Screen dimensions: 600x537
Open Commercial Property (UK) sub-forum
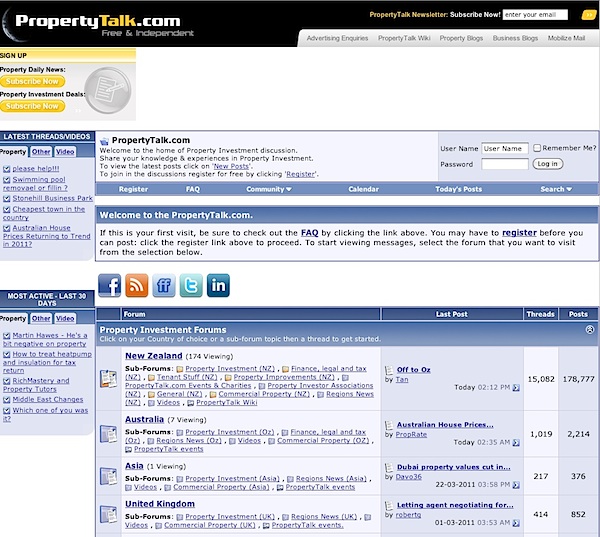[210, 525]
